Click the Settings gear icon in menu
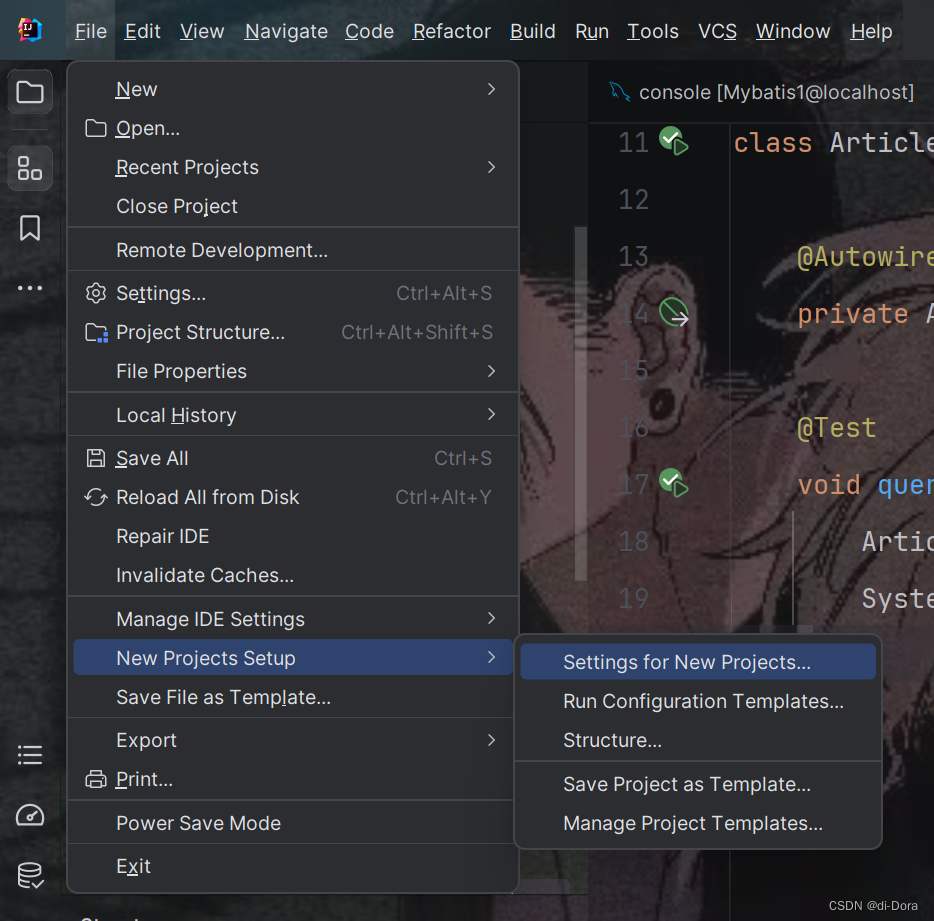The height and width of the screenshot is (921, 934). (x=96, y=293)
